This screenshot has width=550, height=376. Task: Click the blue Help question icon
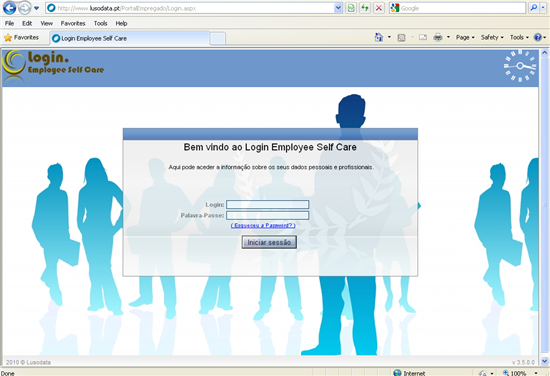(537, 37)
